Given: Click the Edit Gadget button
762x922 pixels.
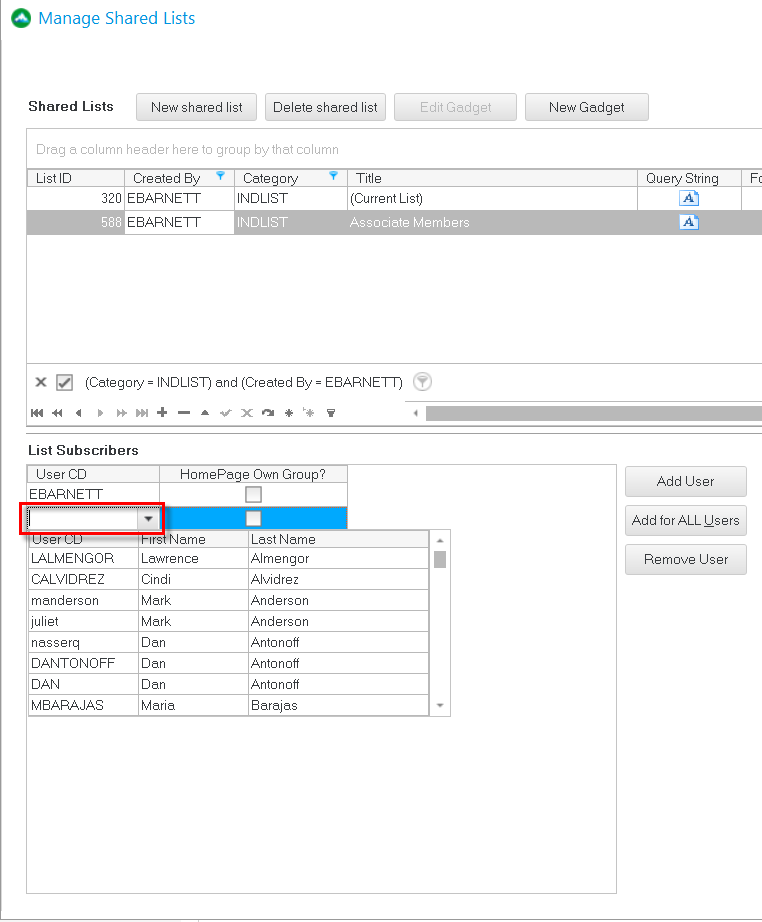Looking at the screenshot, I should click(x=456, y=107).
